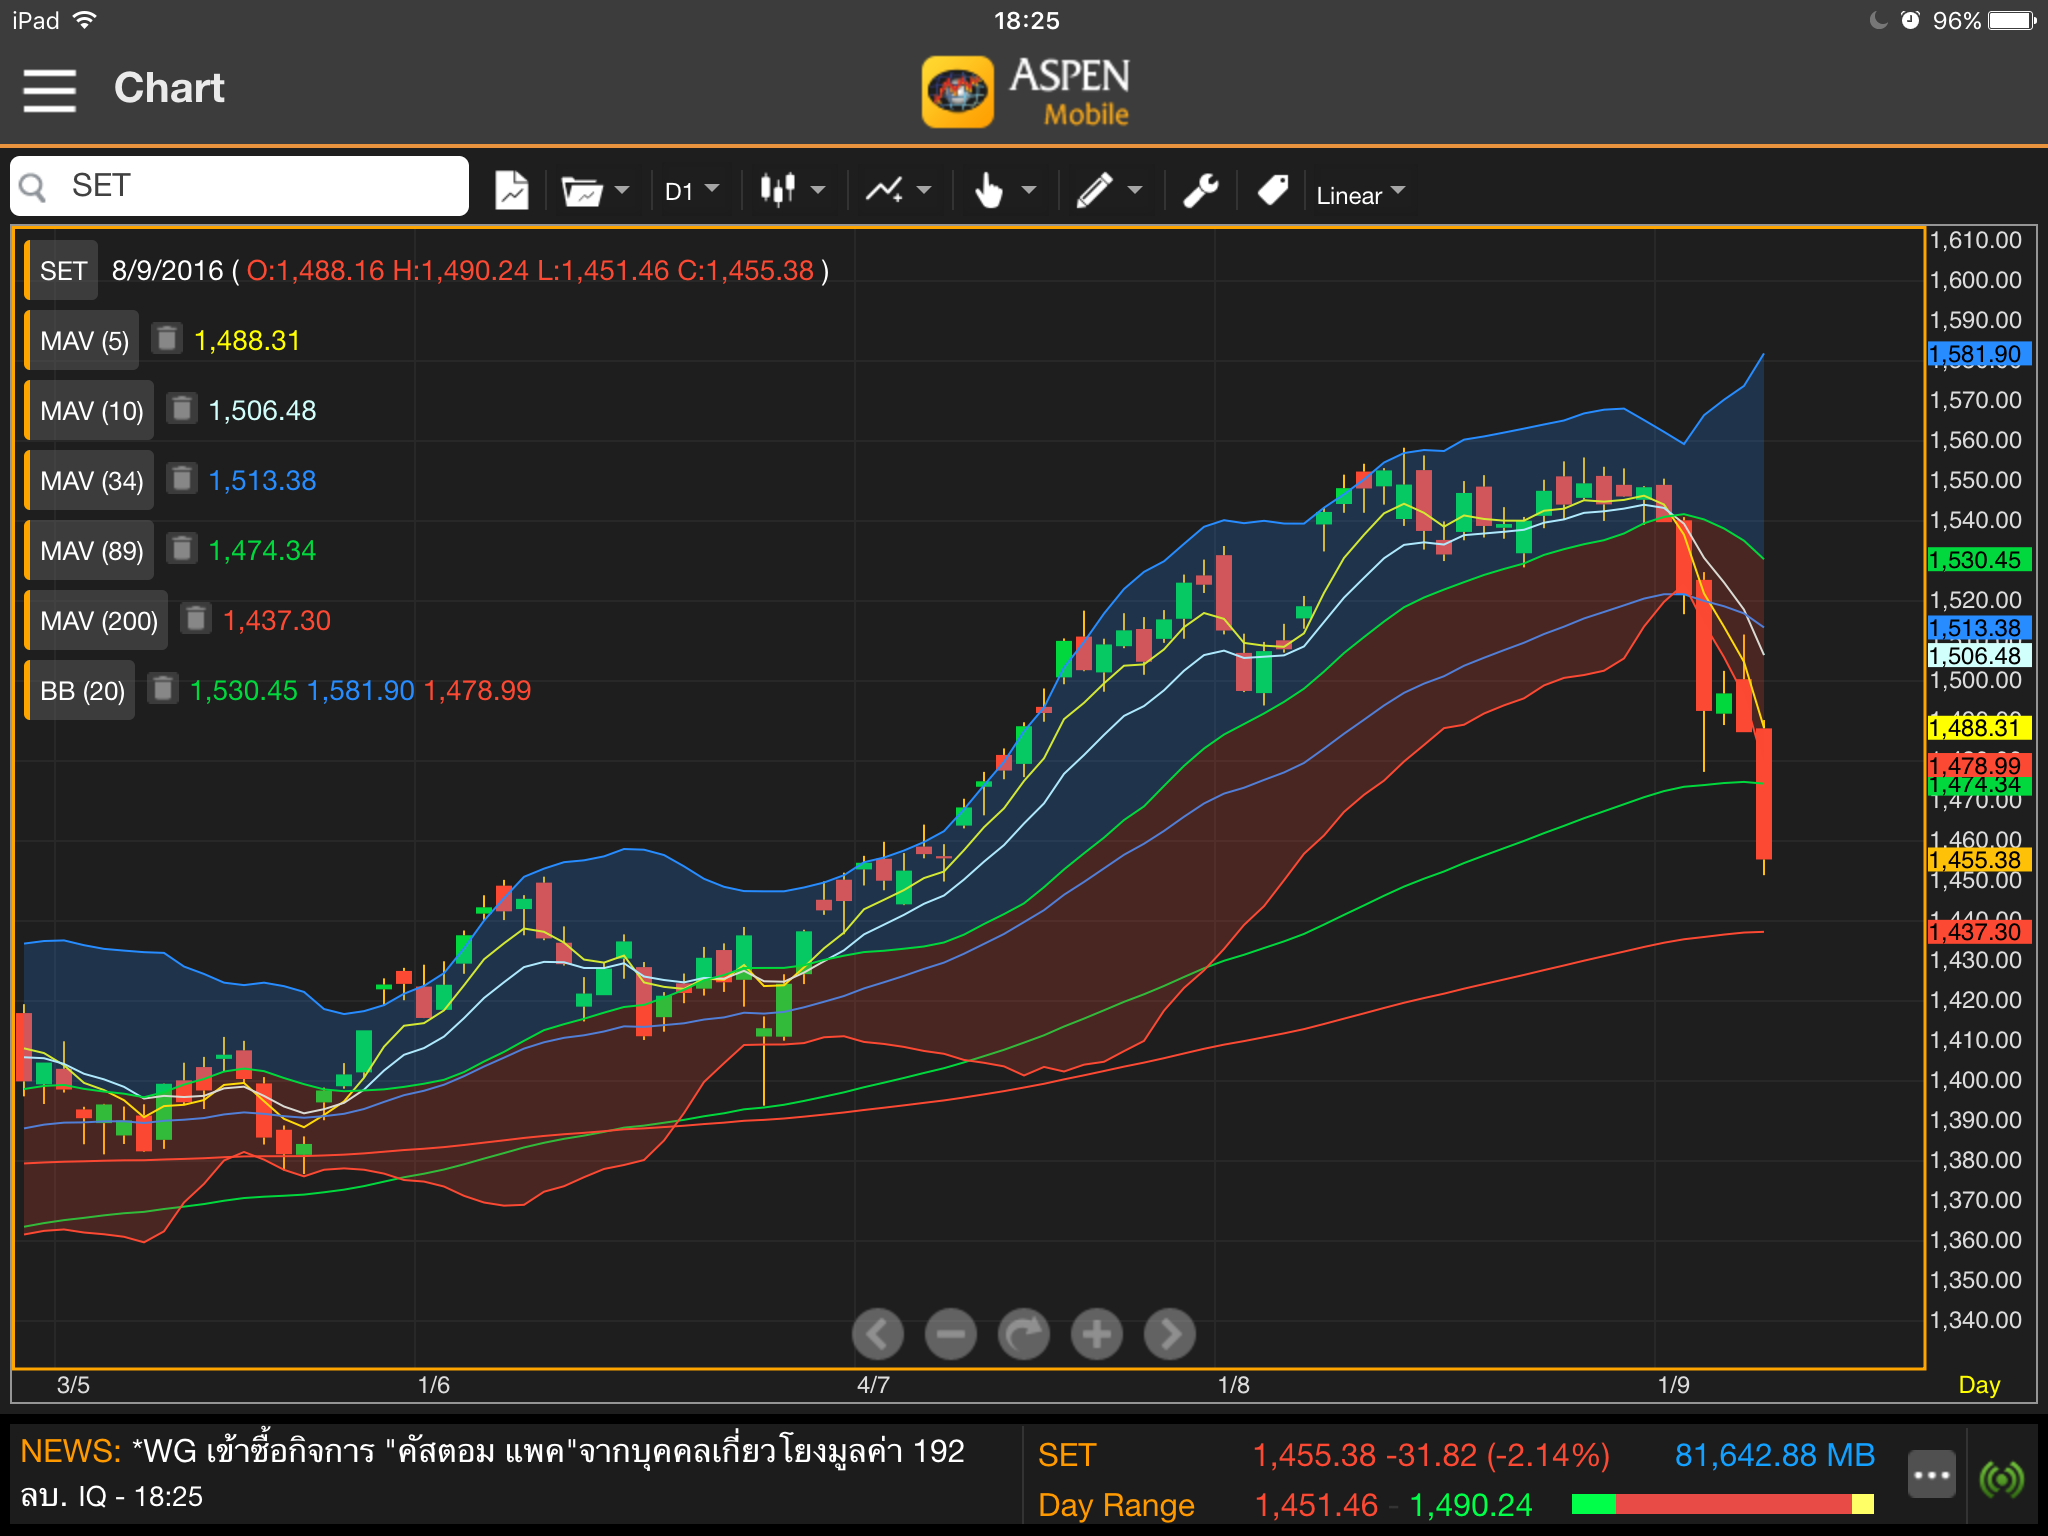Zoom out with the minus button

coord(950,1334)
